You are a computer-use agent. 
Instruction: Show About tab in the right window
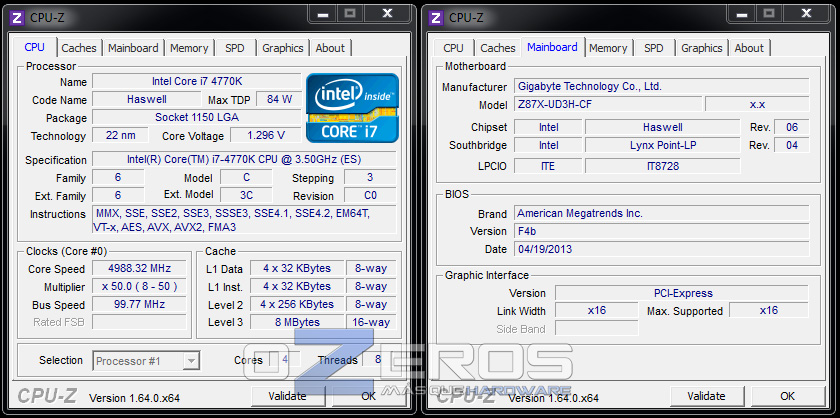[749, 48]
